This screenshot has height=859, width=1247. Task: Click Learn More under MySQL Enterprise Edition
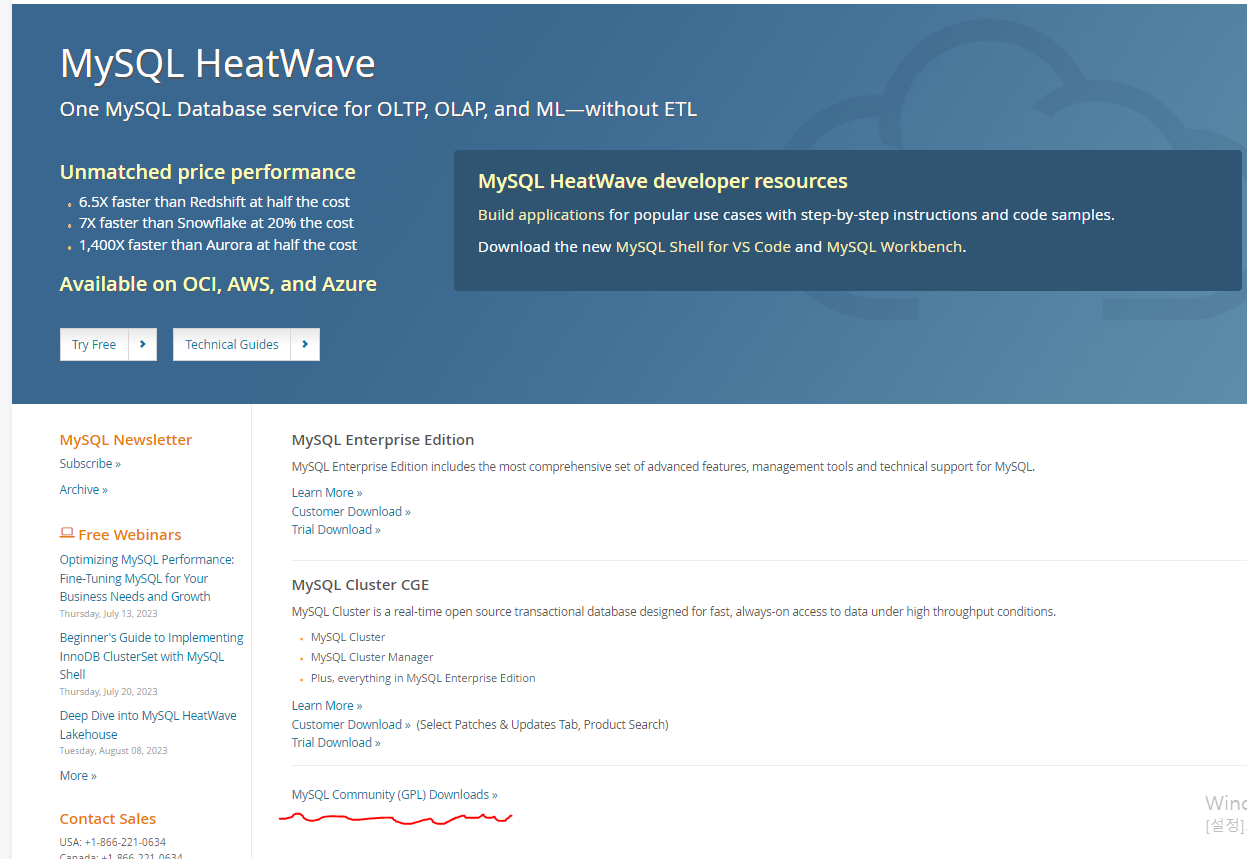click(x=327, y=493)
